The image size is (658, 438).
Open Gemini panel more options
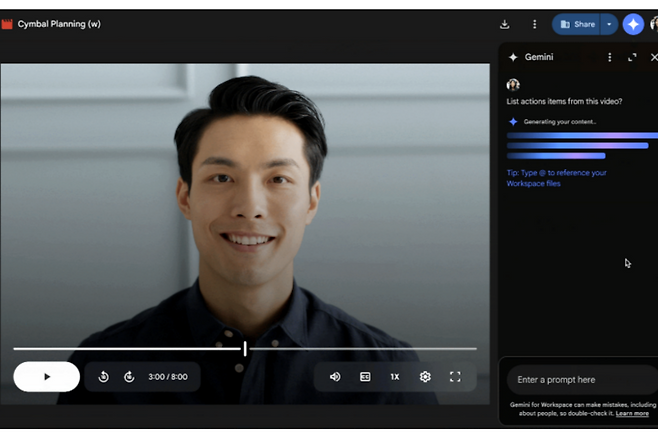[x=610, y=58]
